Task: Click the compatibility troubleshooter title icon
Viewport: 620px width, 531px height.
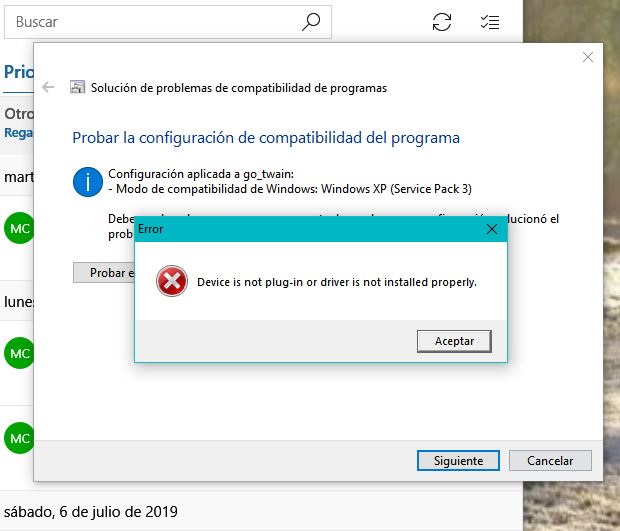Action: coord(78,87)
